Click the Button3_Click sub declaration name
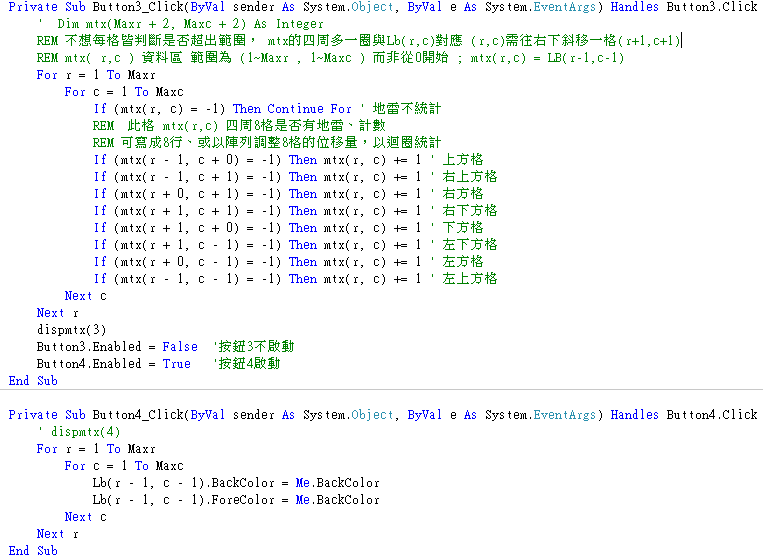763x558 pixels. [x=138, y=7]
